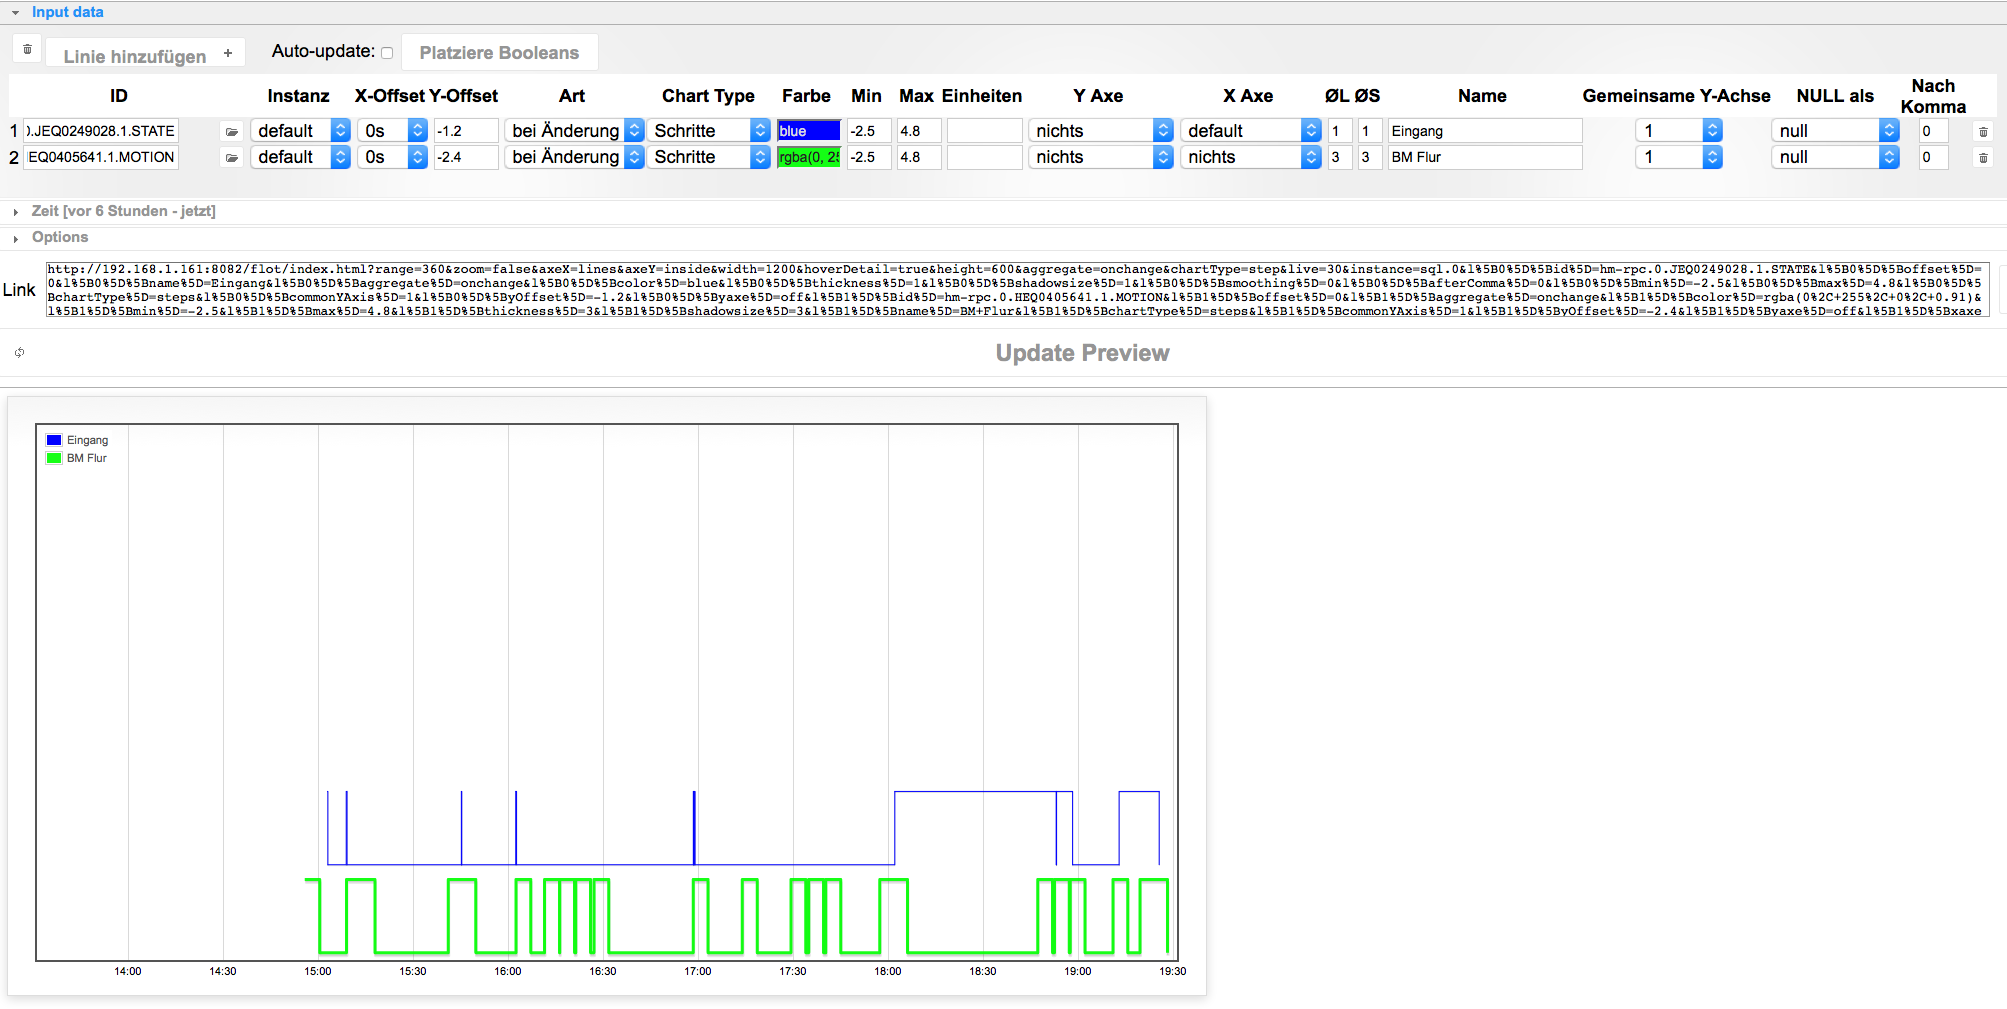Click the Chart Type column header

(708, 96)
